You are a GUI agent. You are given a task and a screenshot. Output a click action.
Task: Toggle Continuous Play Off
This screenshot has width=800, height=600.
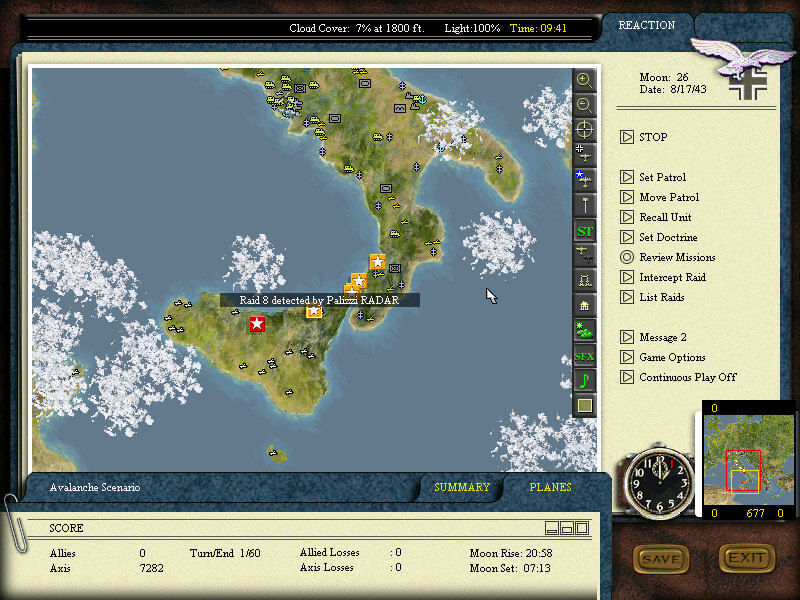click(x=679, y=377)
